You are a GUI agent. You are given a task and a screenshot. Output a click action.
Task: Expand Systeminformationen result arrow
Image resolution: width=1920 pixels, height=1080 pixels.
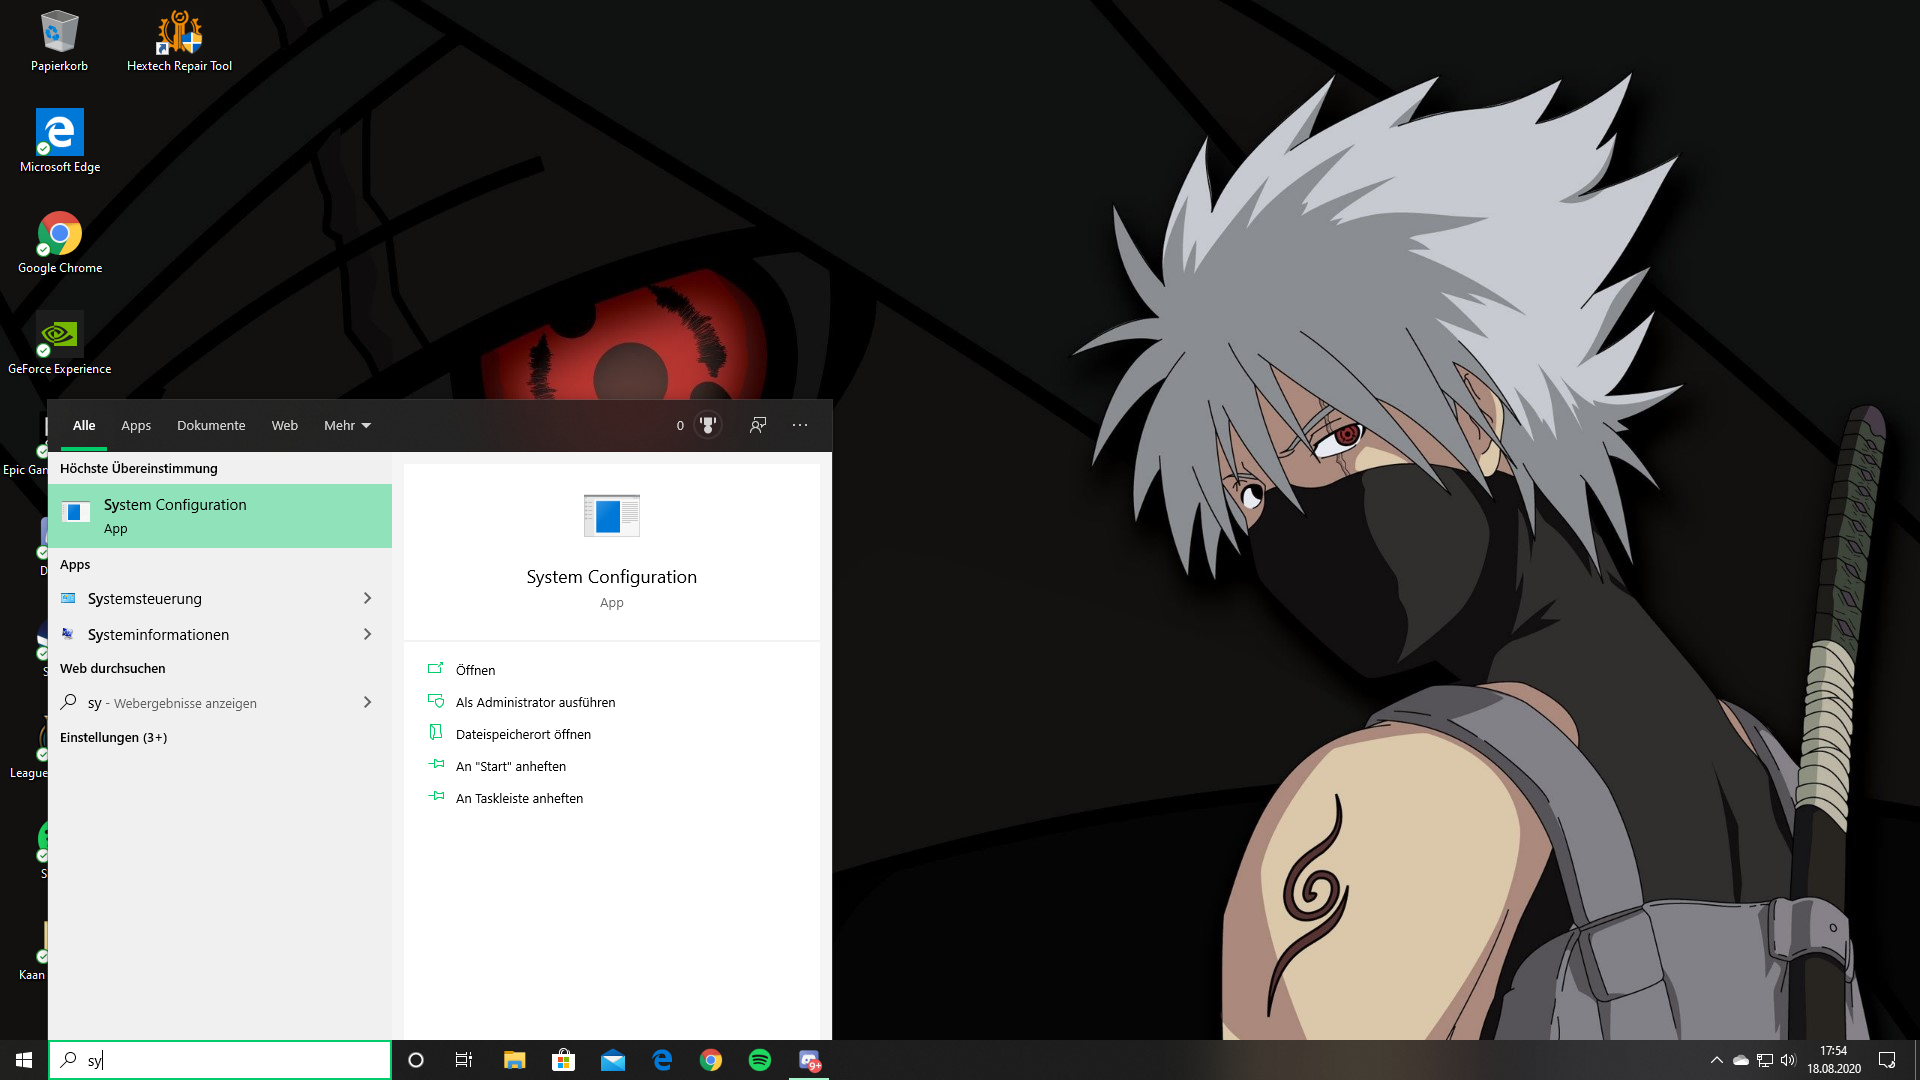click(x=368, y=634)
